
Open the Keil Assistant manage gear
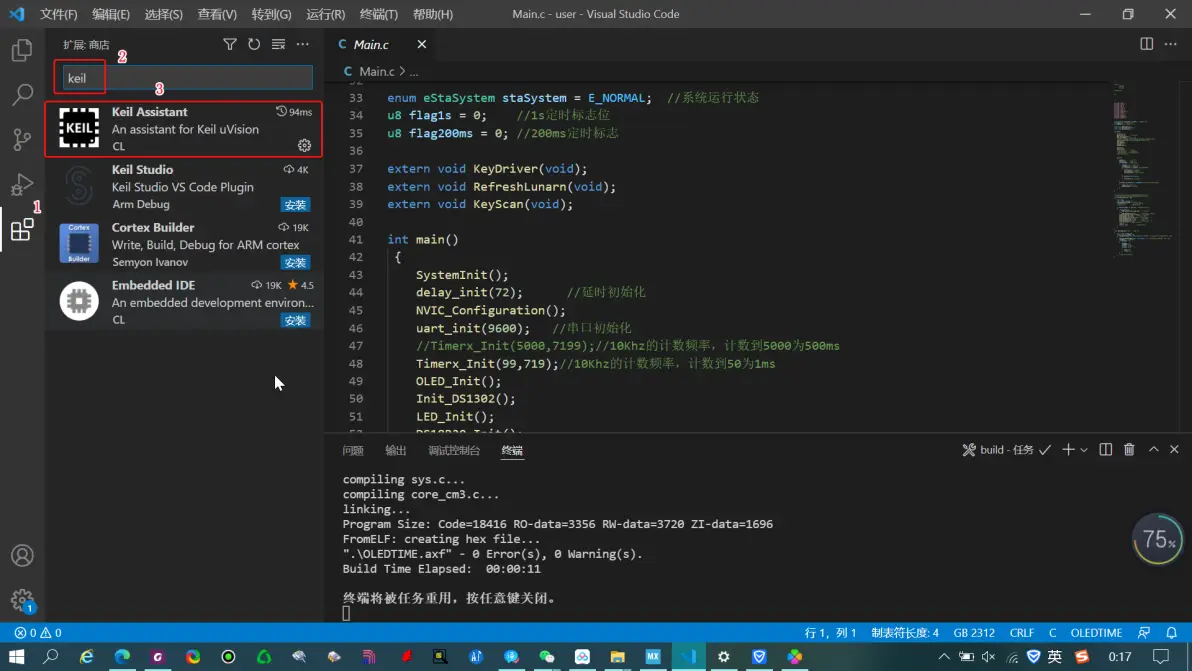(304, 146)
